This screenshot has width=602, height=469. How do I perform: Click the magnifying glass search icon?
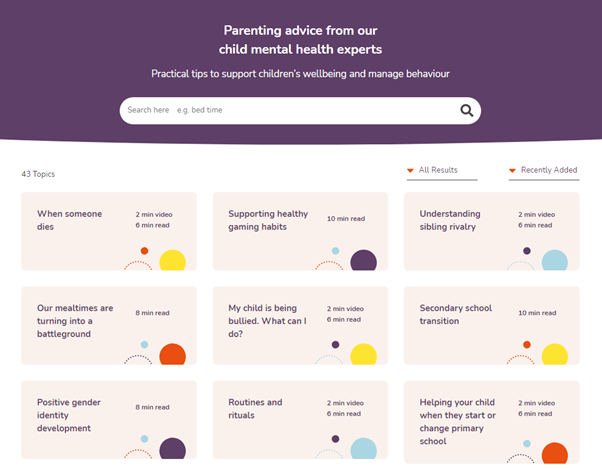466,111
